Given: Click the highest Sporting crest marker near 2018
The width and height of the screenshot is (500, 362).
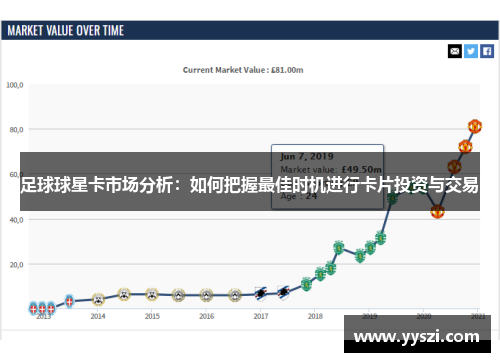Looking at the screenshot, I should tap(339, 248).
